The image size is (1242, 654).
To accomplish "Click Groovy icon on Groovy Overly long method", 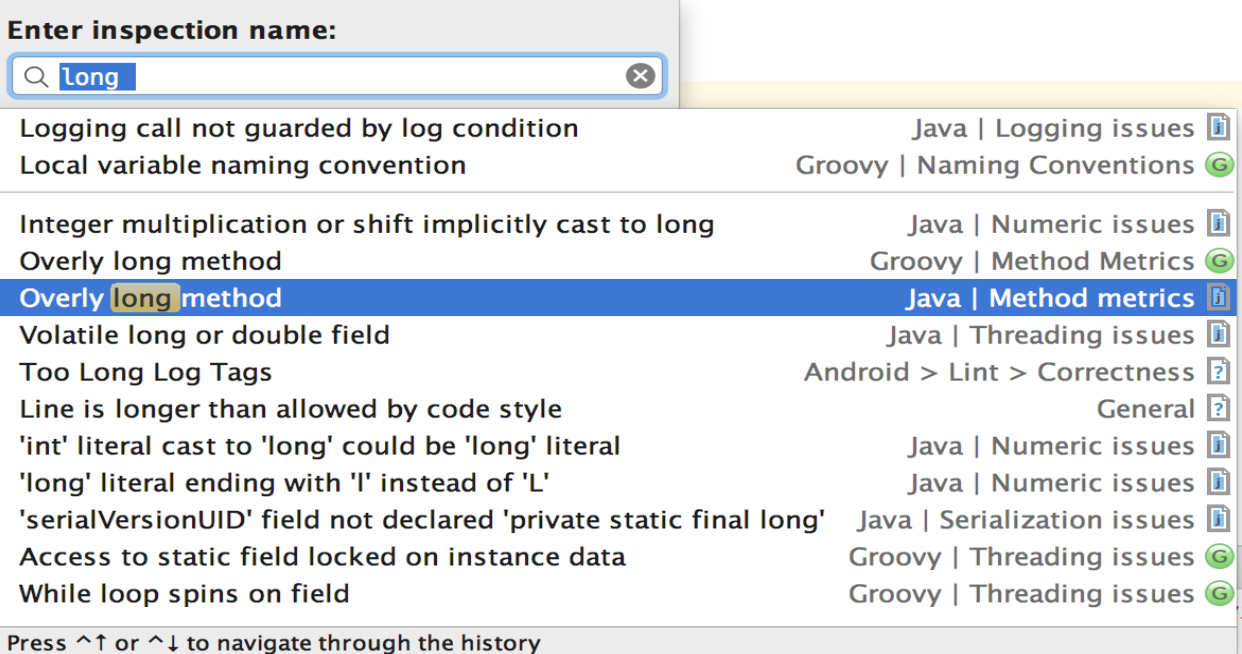I will [1218, 261].
